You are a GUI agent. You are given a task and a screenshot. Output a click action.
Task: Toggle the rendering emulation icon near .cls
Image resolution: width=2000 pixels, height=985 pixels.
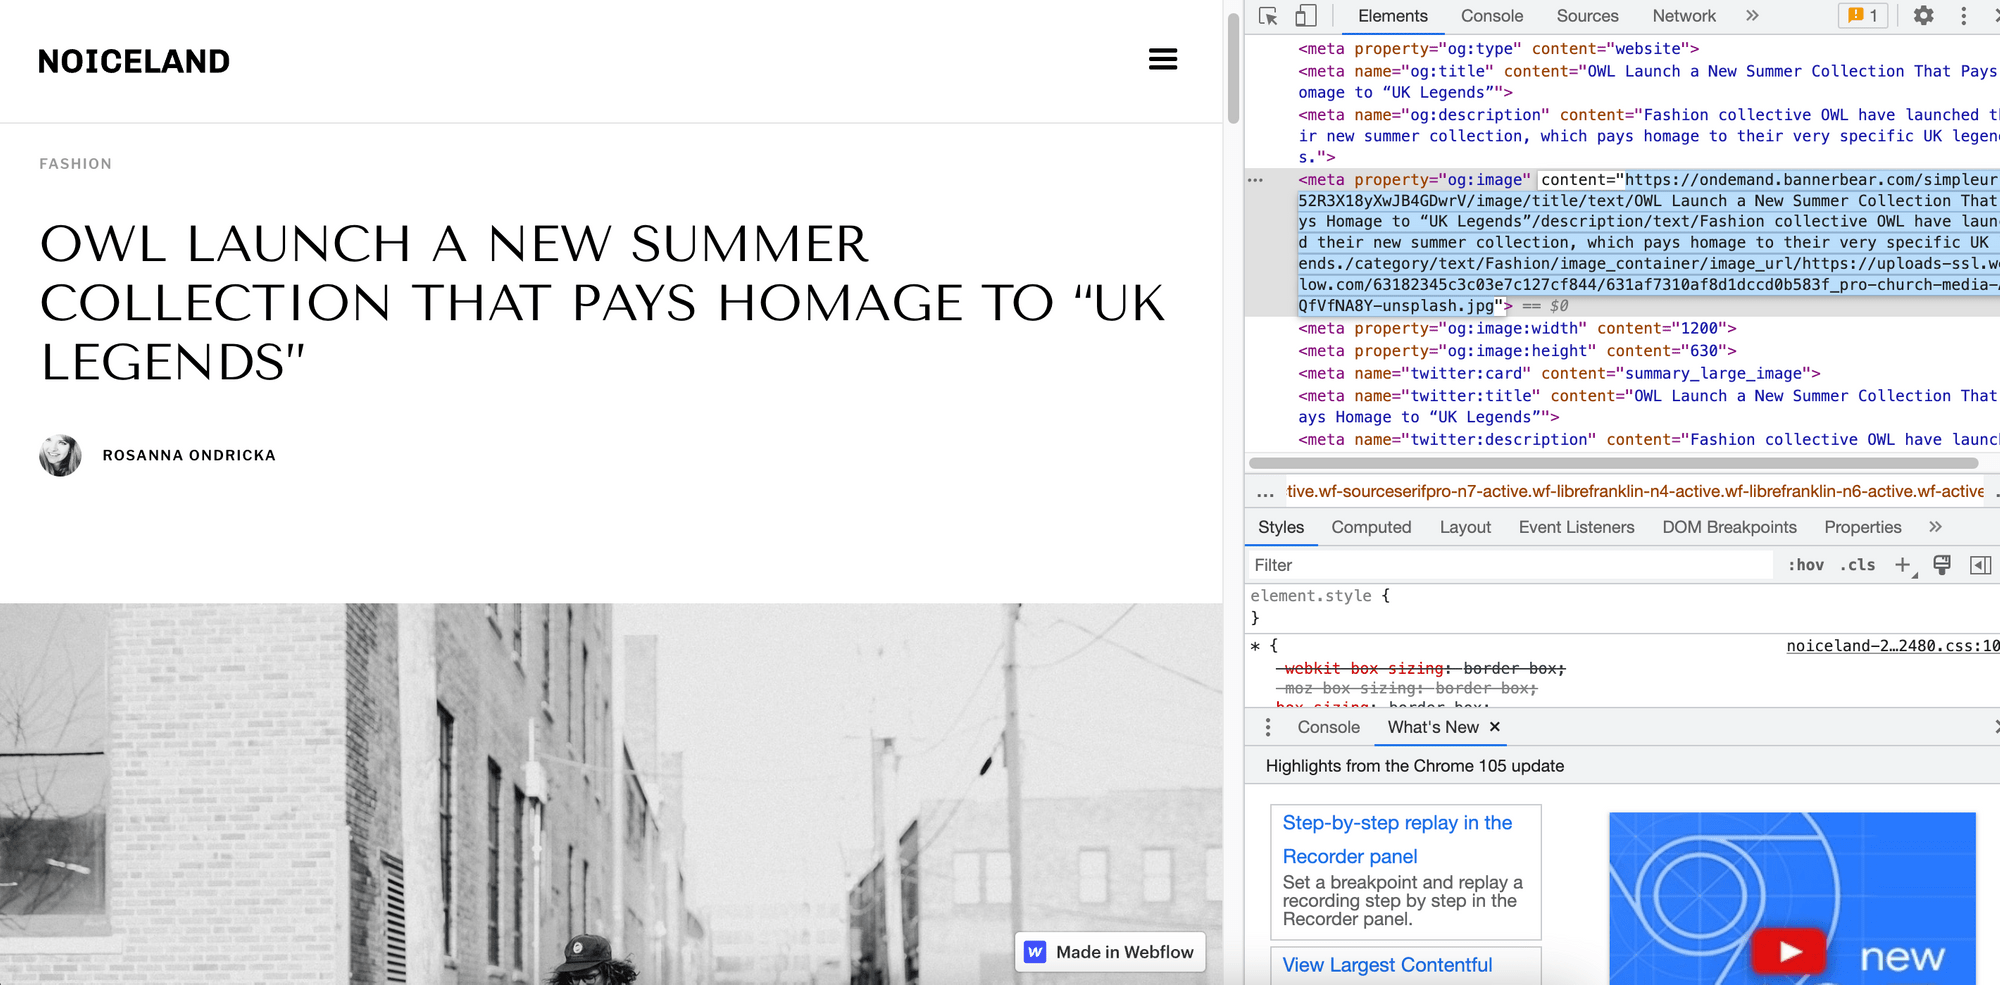coord(1941,565)
